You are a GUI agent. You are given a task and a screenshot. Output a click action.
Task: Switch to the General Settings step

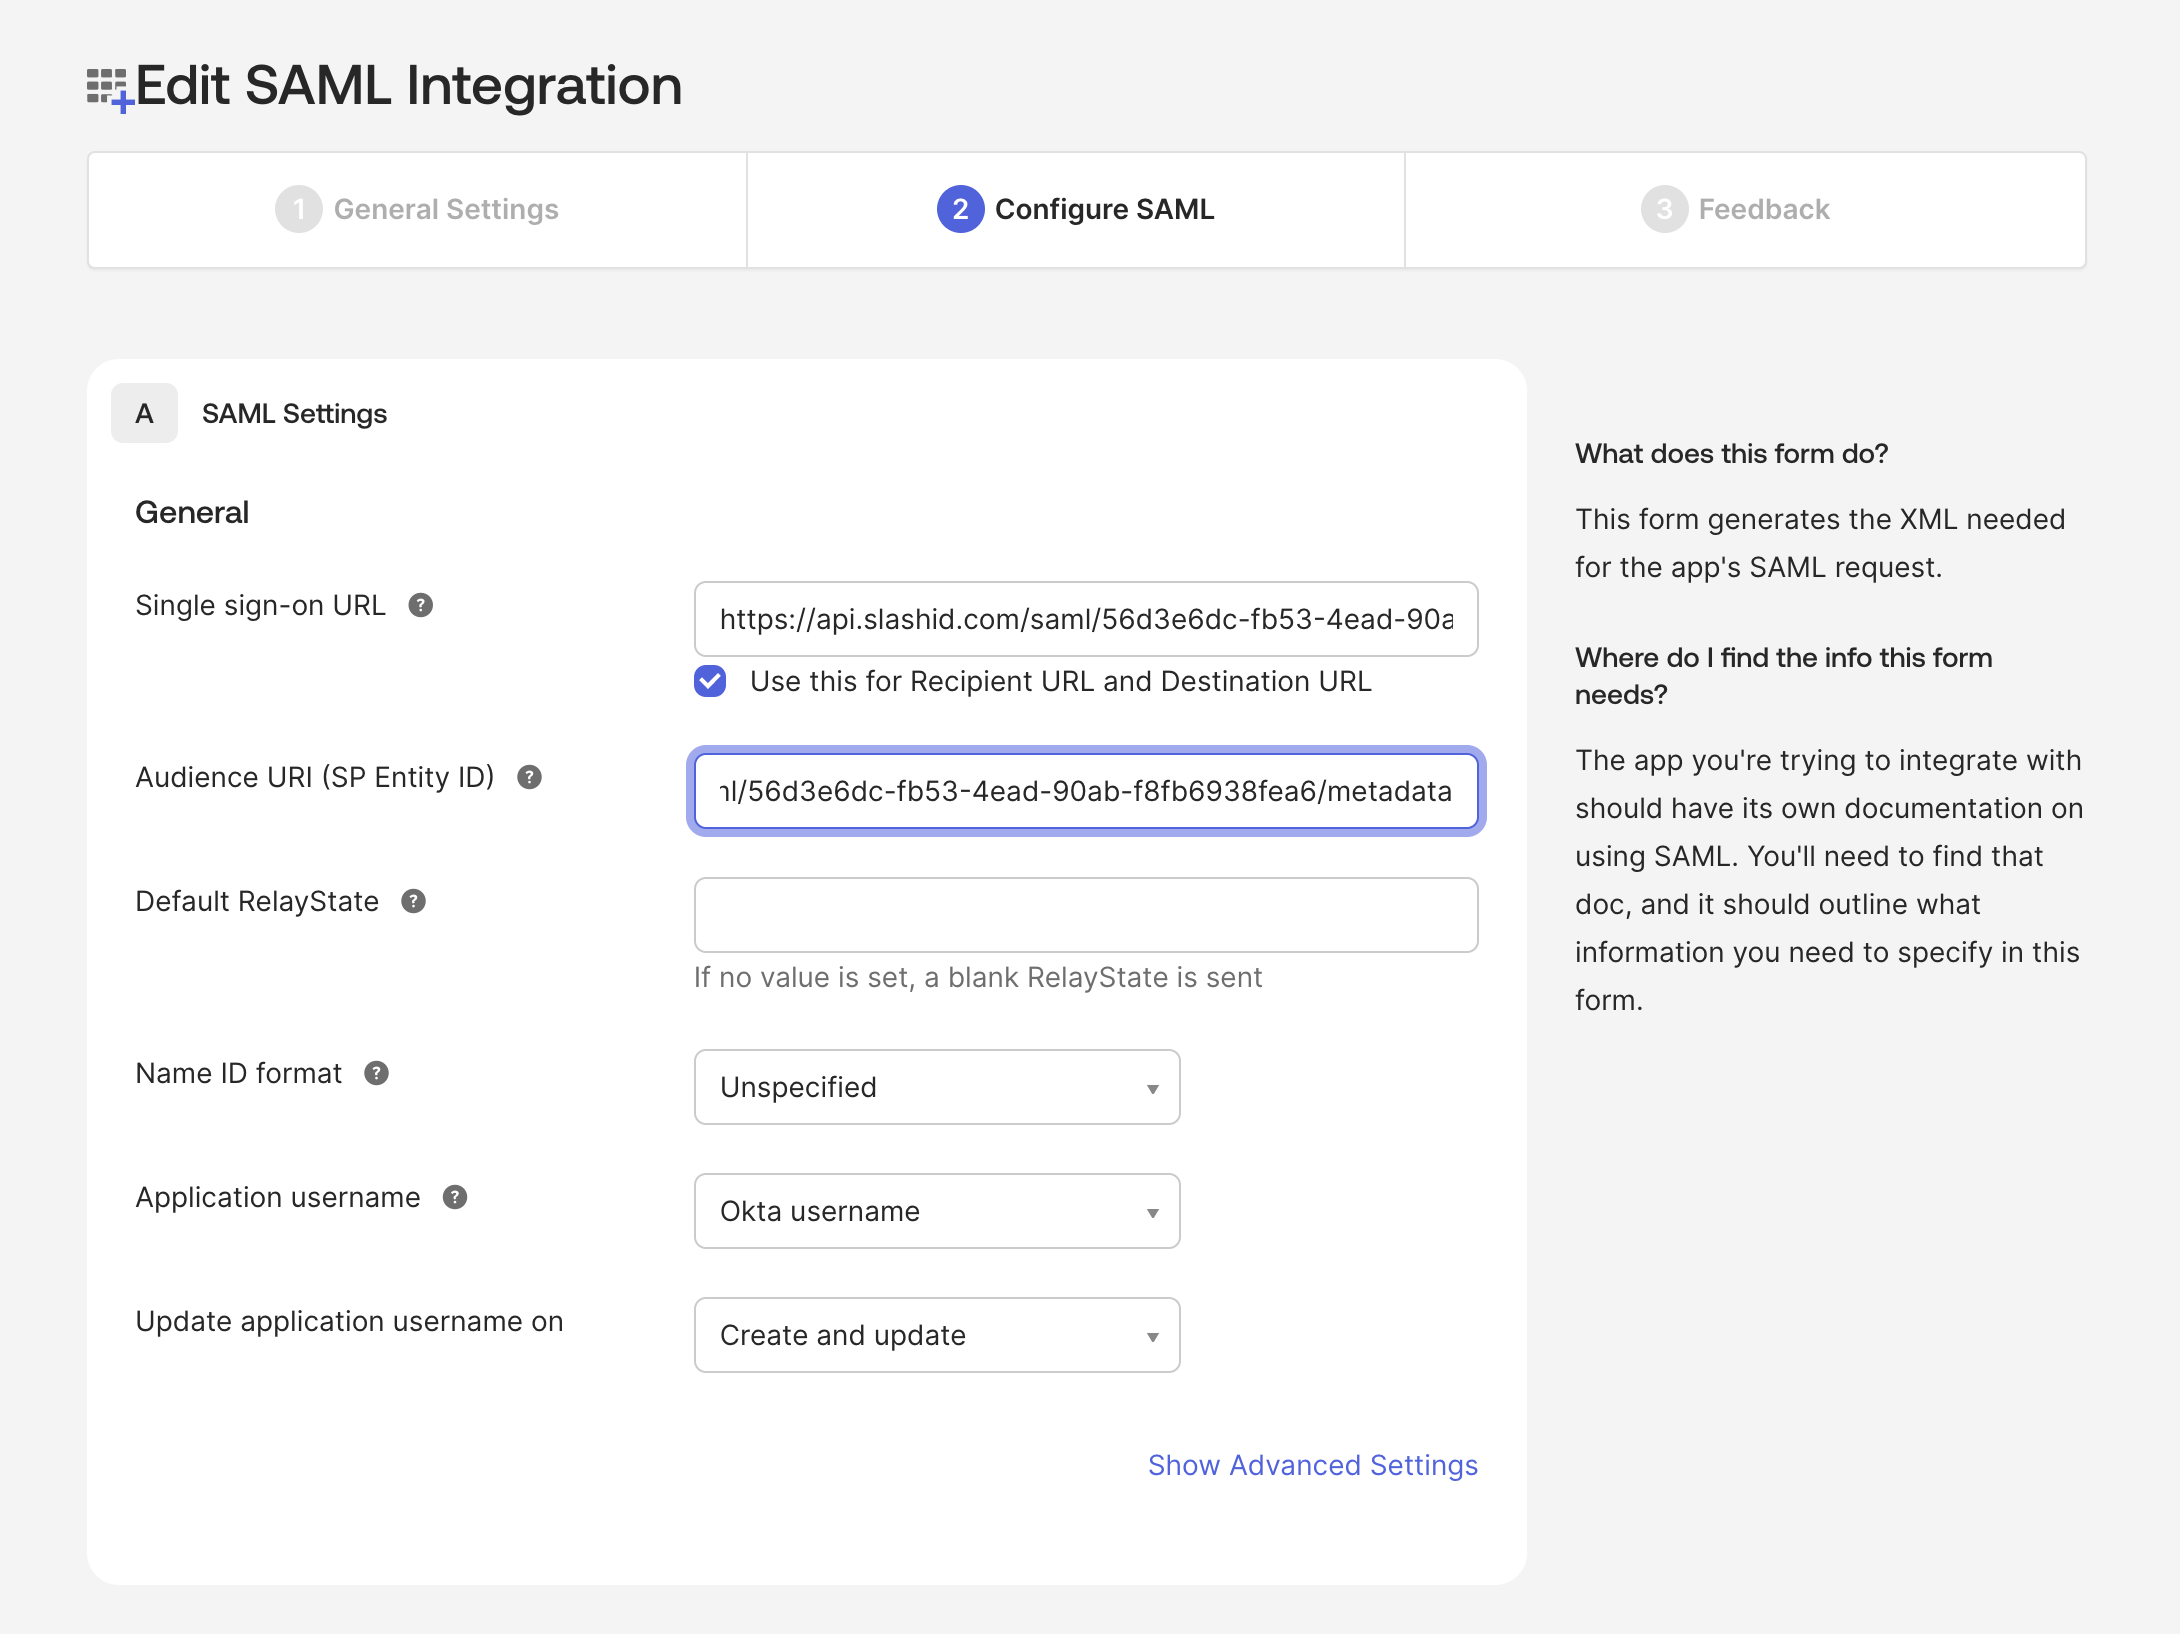(445, 209)
